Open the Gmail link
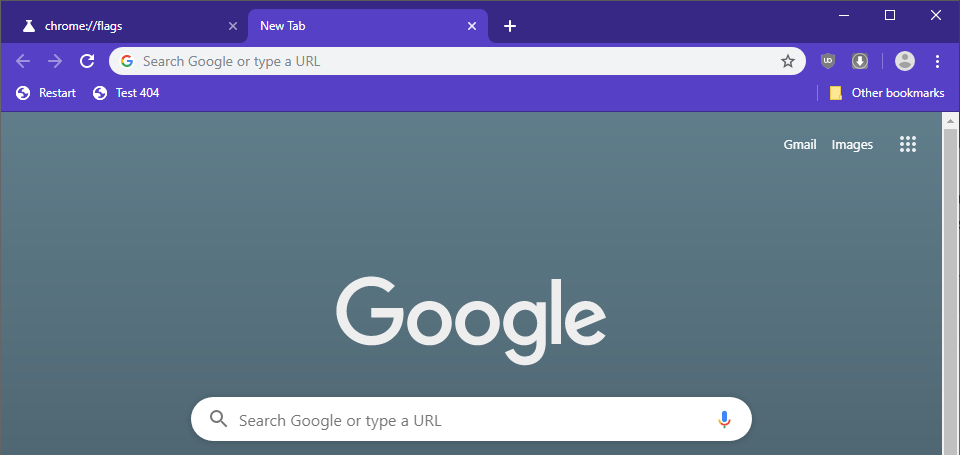 tap(800, 145)
